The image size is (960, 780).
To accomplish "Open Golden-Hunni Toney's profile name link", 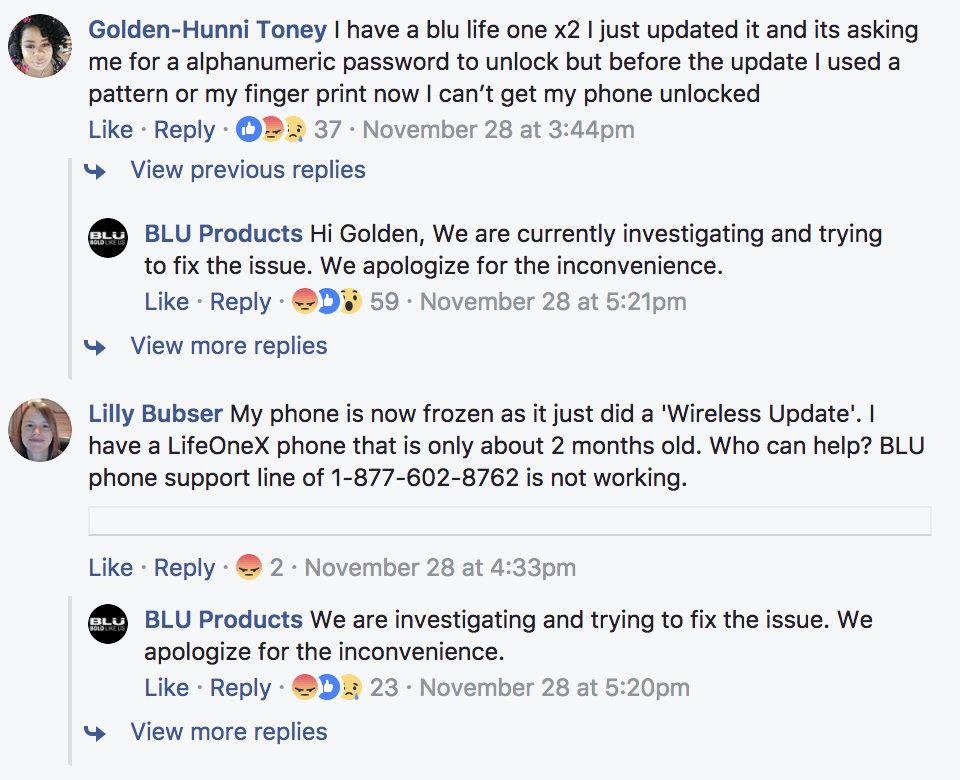I will (207, 28).
